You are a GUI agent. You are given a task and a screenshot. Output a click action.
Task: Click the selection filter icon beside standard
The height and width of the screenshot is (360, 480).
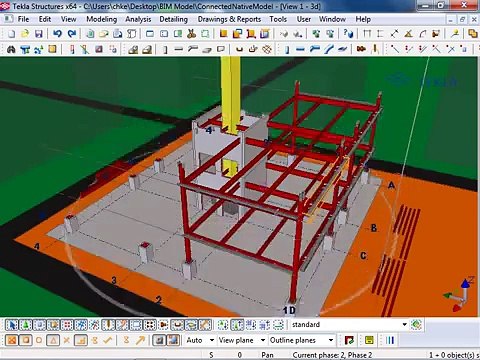[x=417, y=324]
